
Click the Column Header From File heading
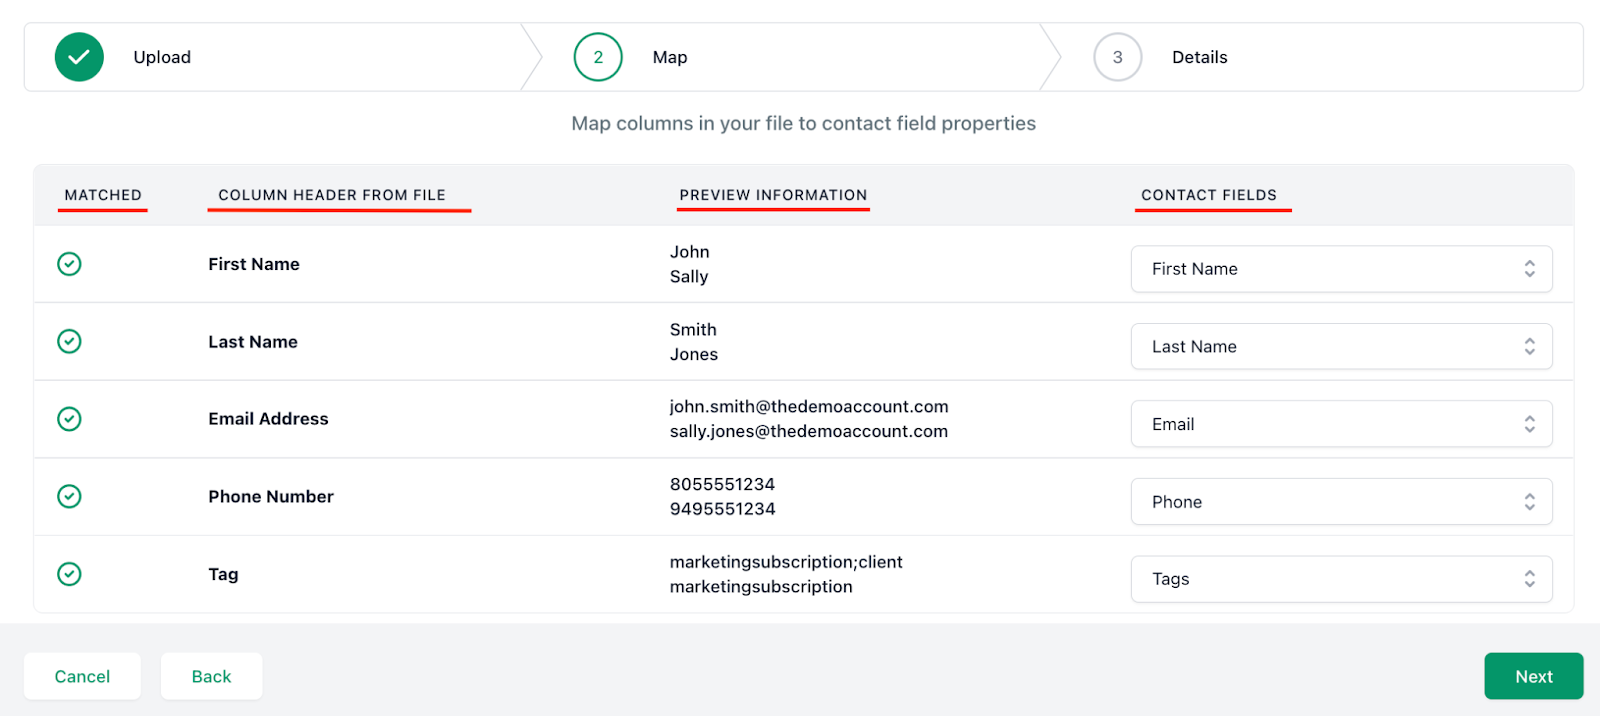click(x=332, y=195)
